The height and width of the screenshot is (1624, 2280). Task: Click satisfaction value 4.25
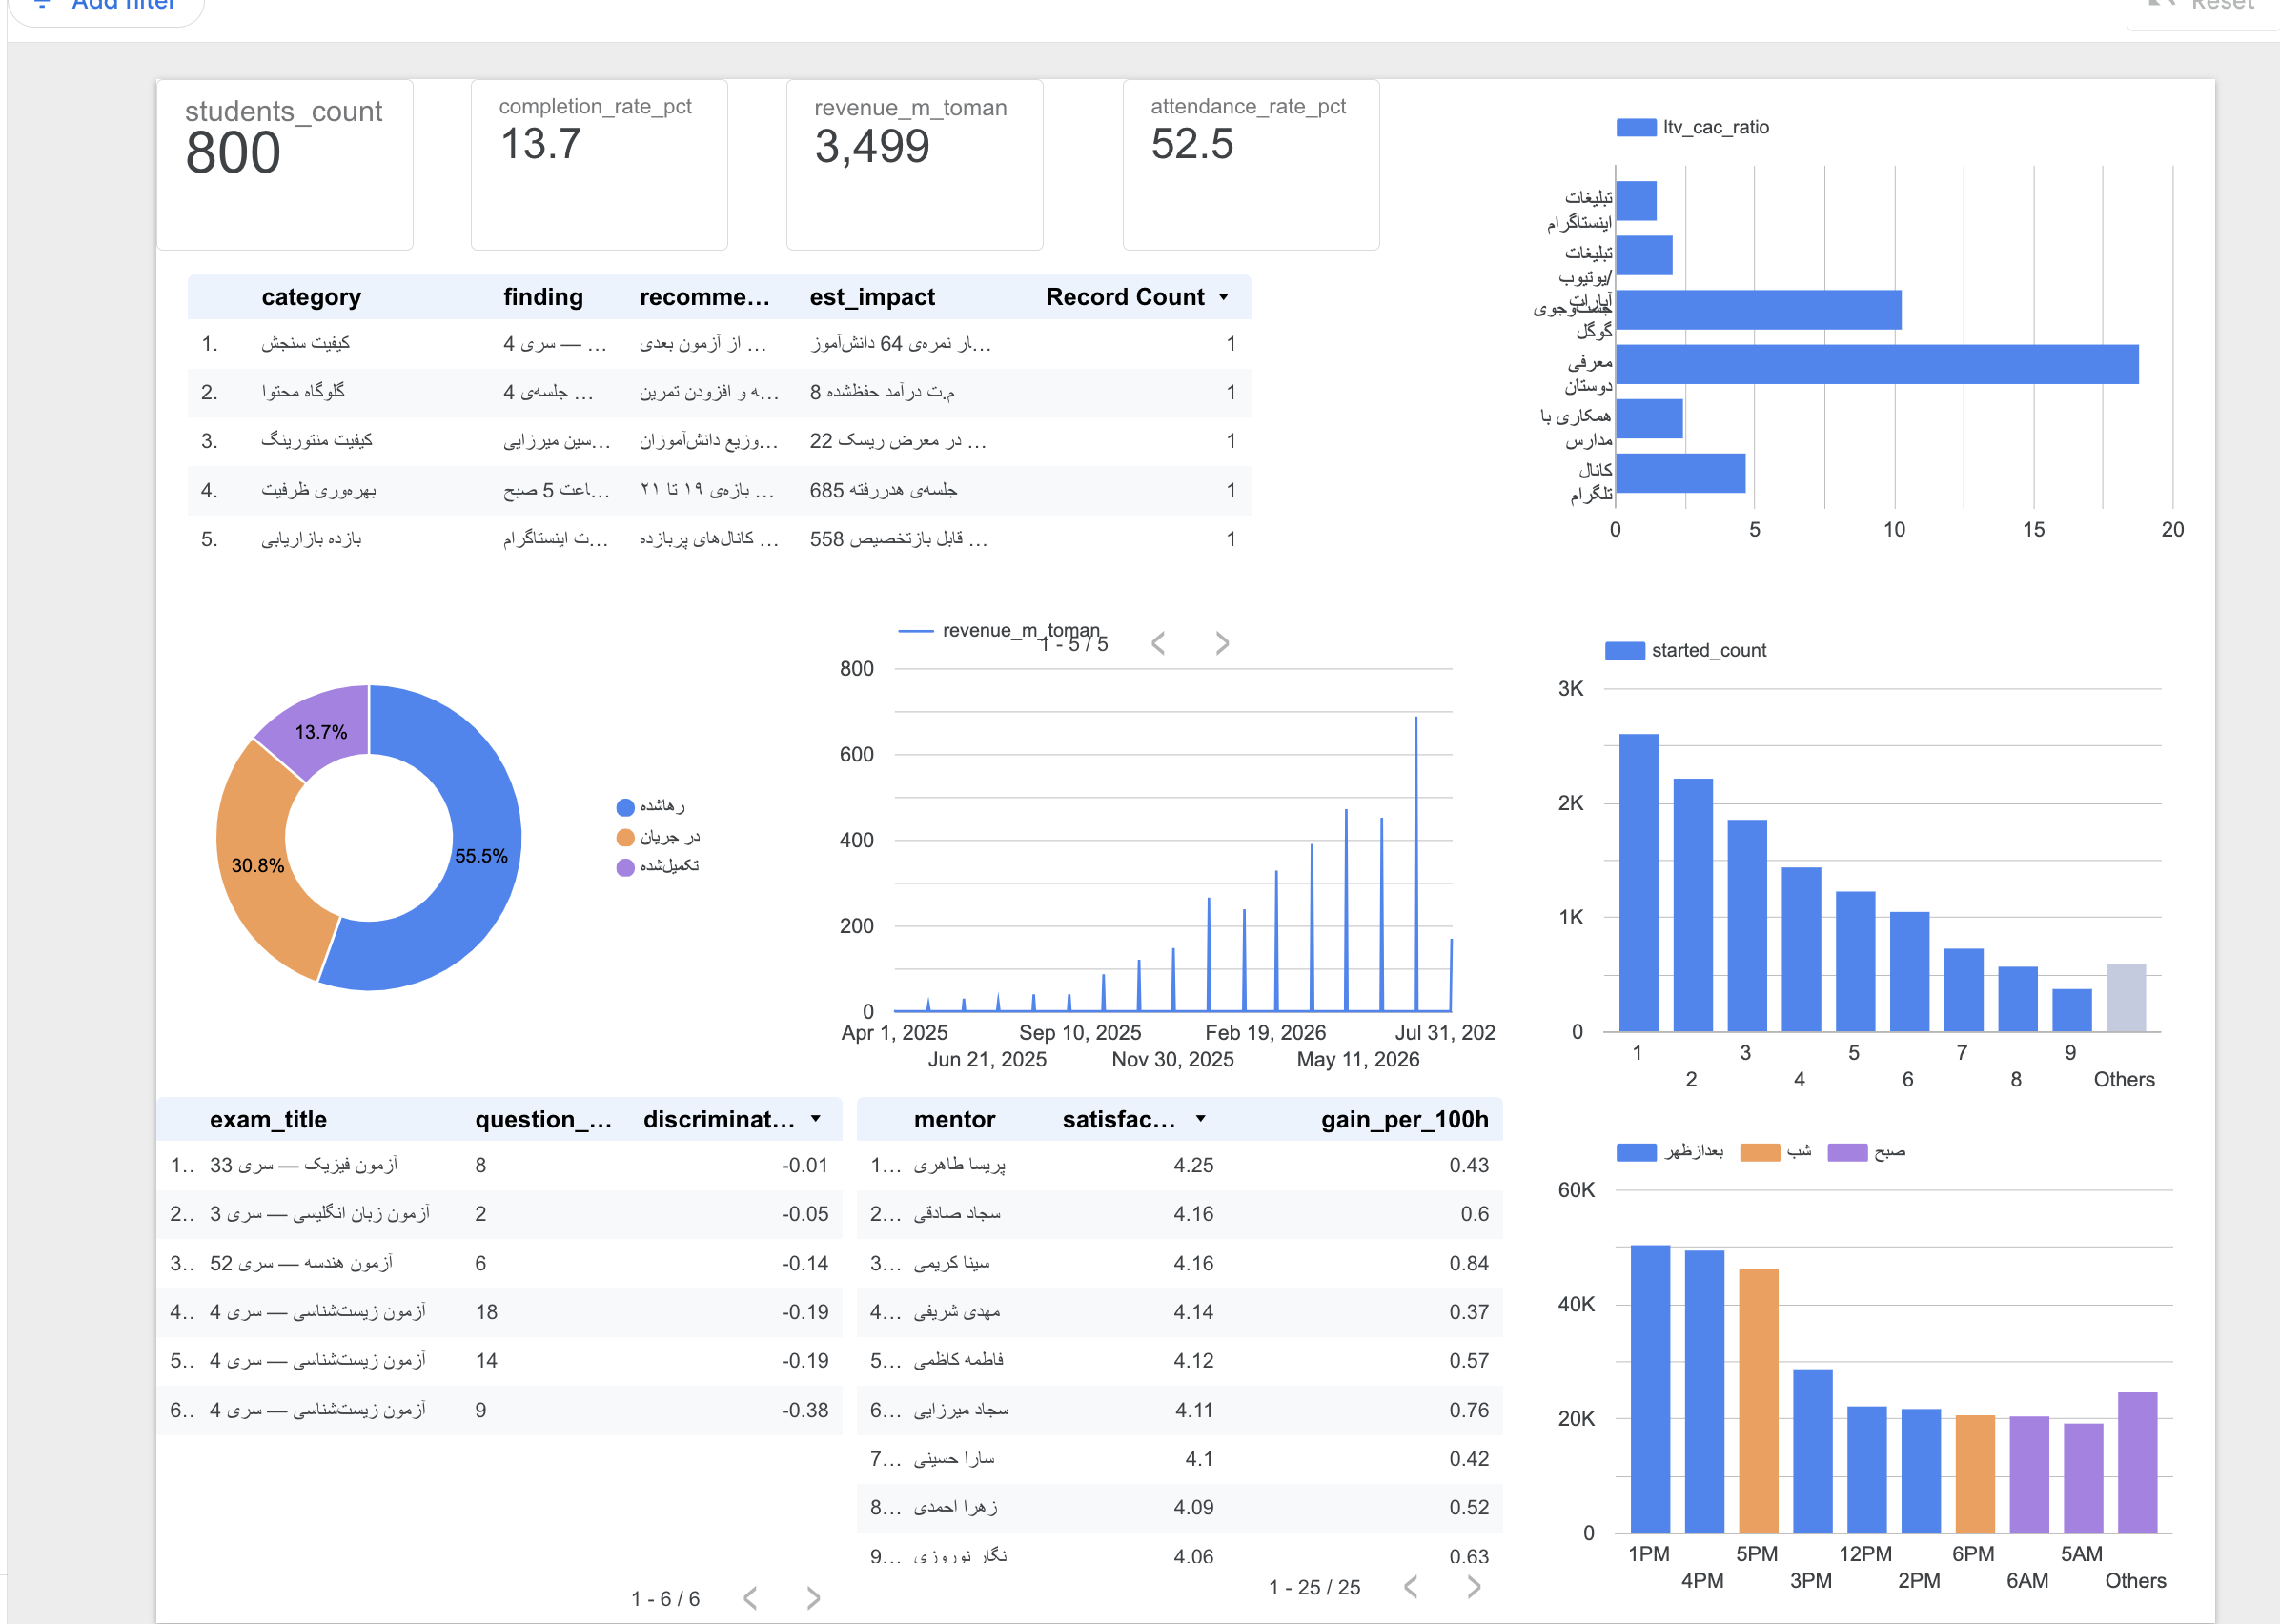point(1194,1165)
